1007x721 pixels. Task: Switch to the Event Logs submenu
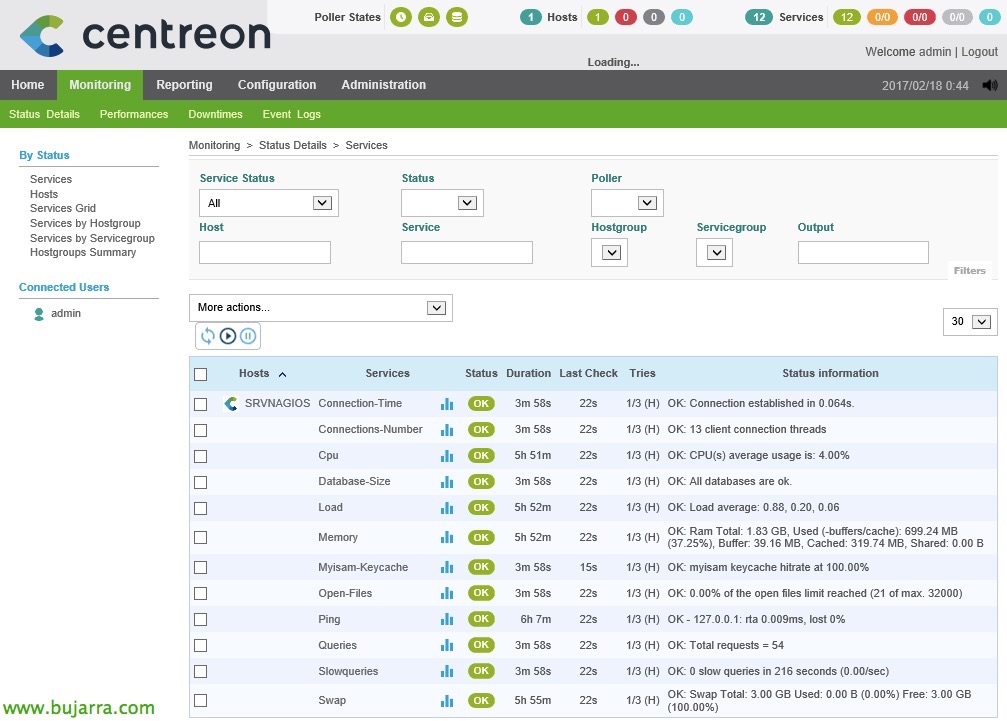coord(291,115)
